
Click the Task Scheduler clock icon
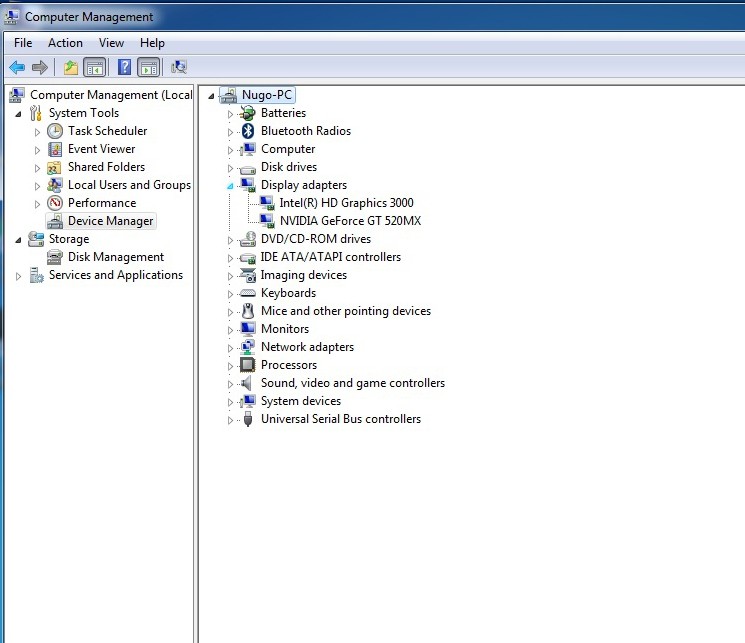click(55, 131)
